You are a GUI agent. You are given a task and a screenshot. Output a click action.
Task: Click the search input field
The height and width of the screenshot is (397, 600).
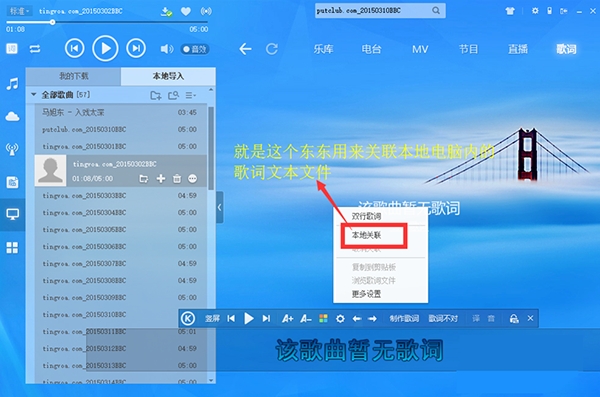373,11
